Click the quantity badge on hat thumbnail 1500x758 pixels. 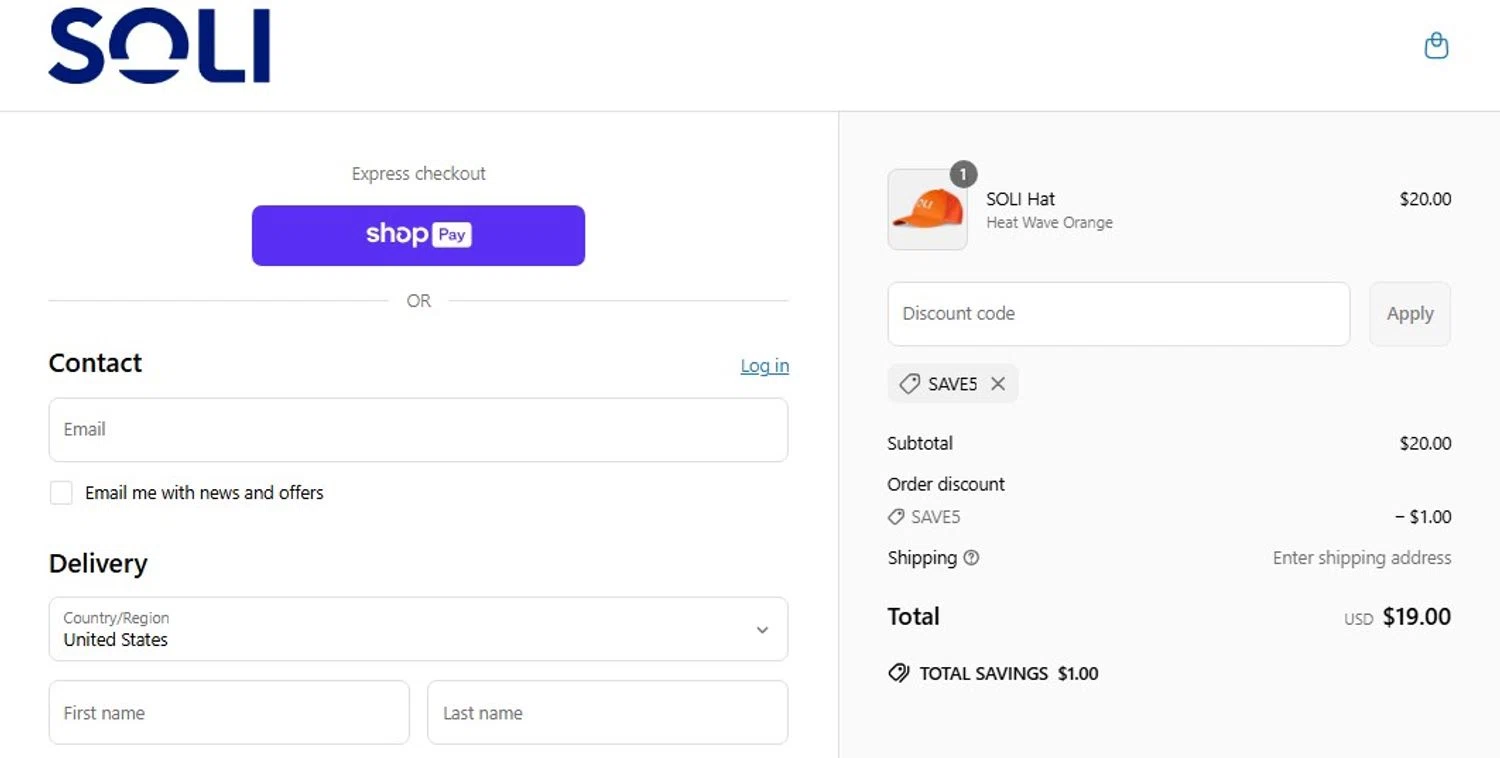point(963,174)
